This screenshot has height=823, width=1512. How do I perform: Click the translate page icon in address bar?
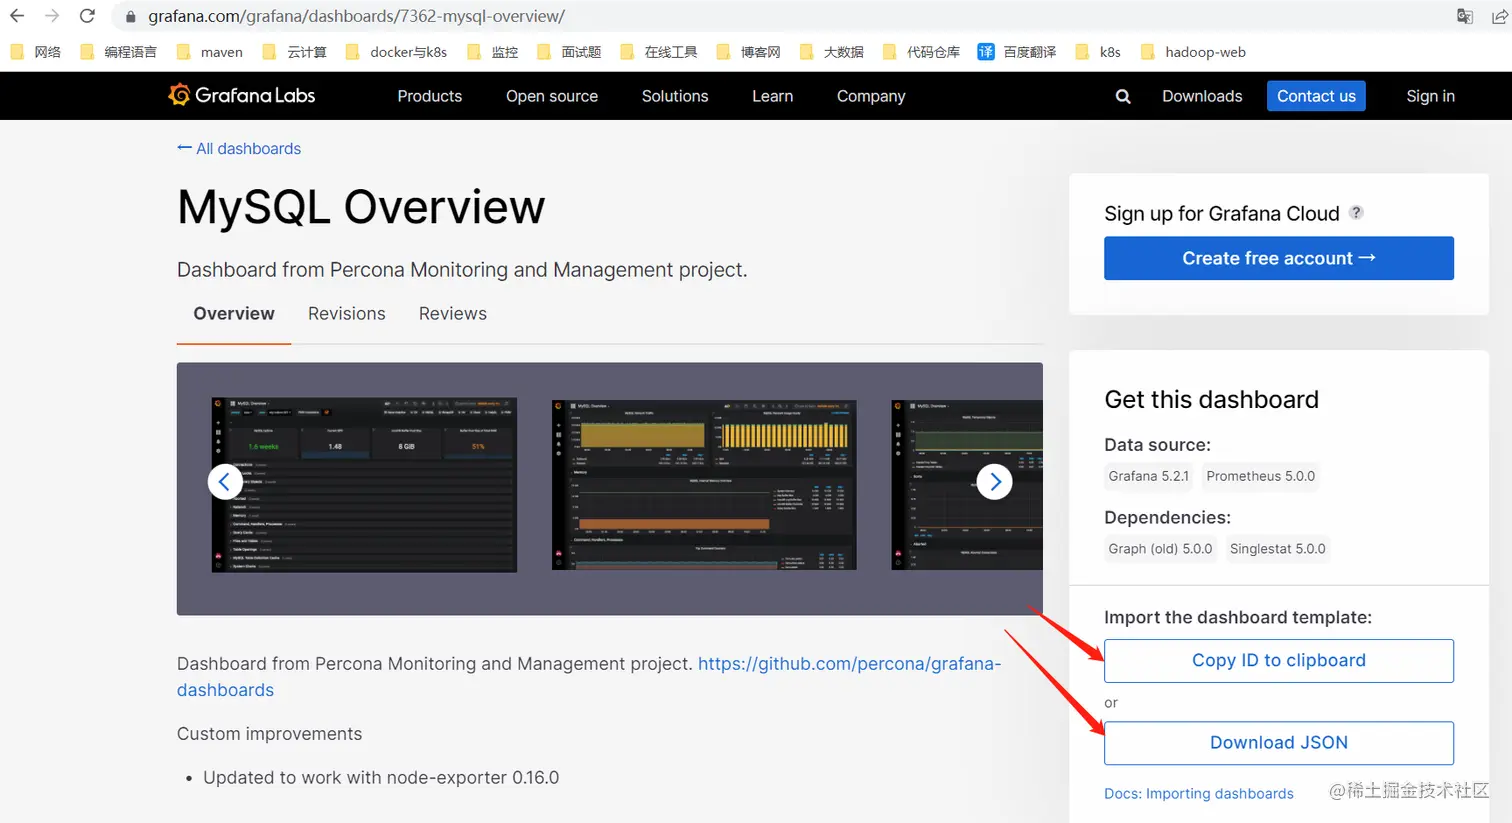pyautogui.click(x=1465, y=16)
